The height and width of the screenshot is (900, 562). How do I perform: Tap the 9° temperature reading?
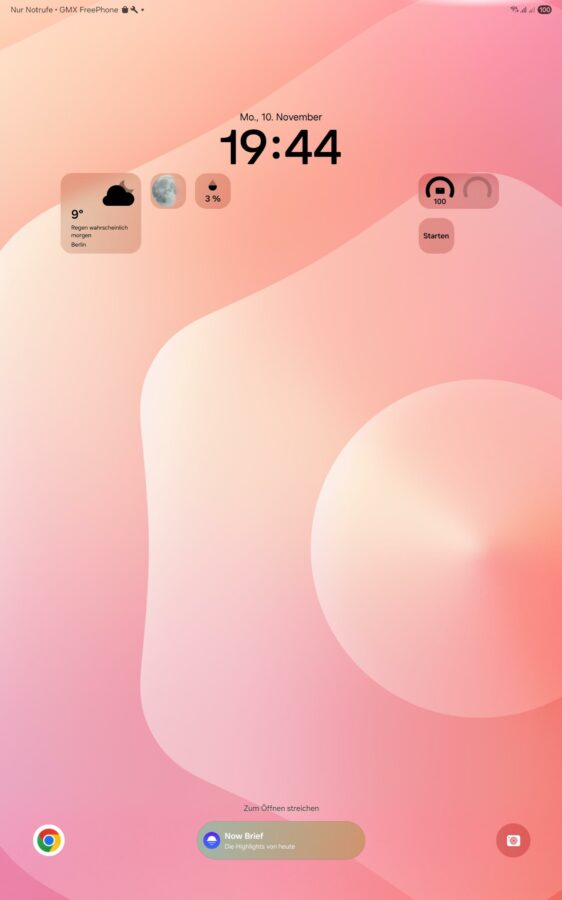pyautogui.click(x=77, y=215)
